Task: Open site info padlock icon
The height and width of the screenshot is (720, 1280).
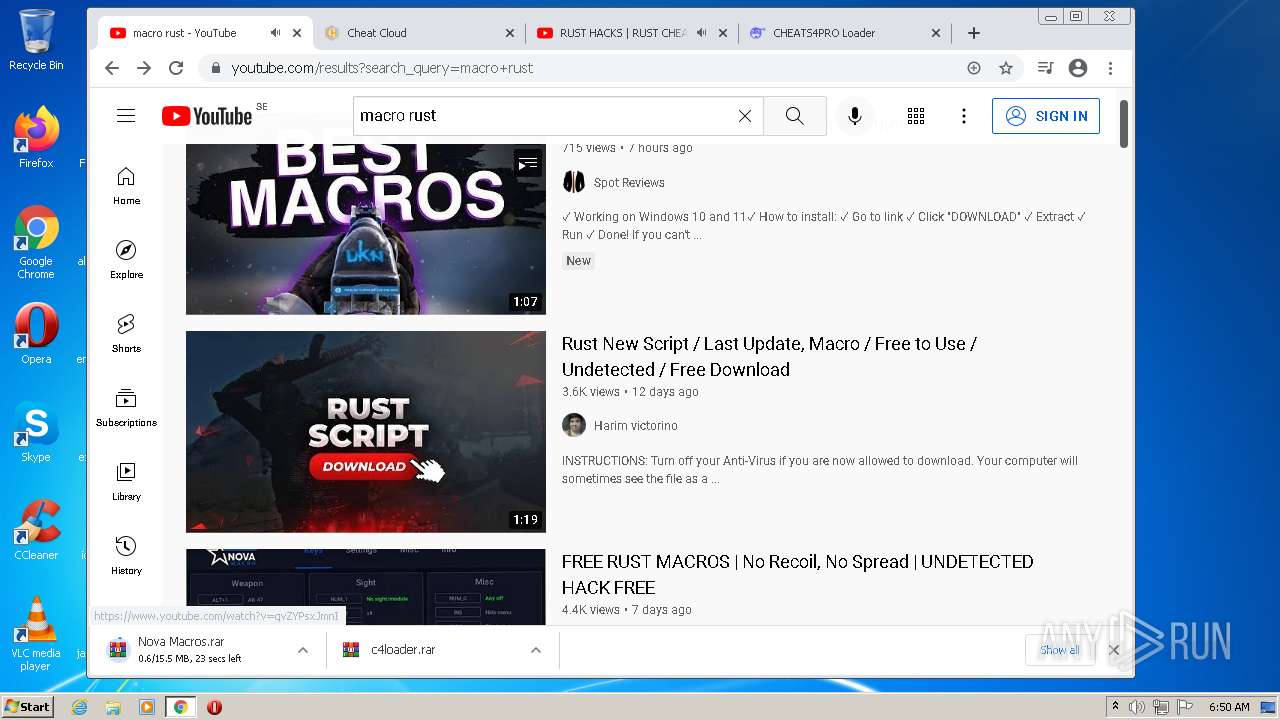Action: (215, 68)
